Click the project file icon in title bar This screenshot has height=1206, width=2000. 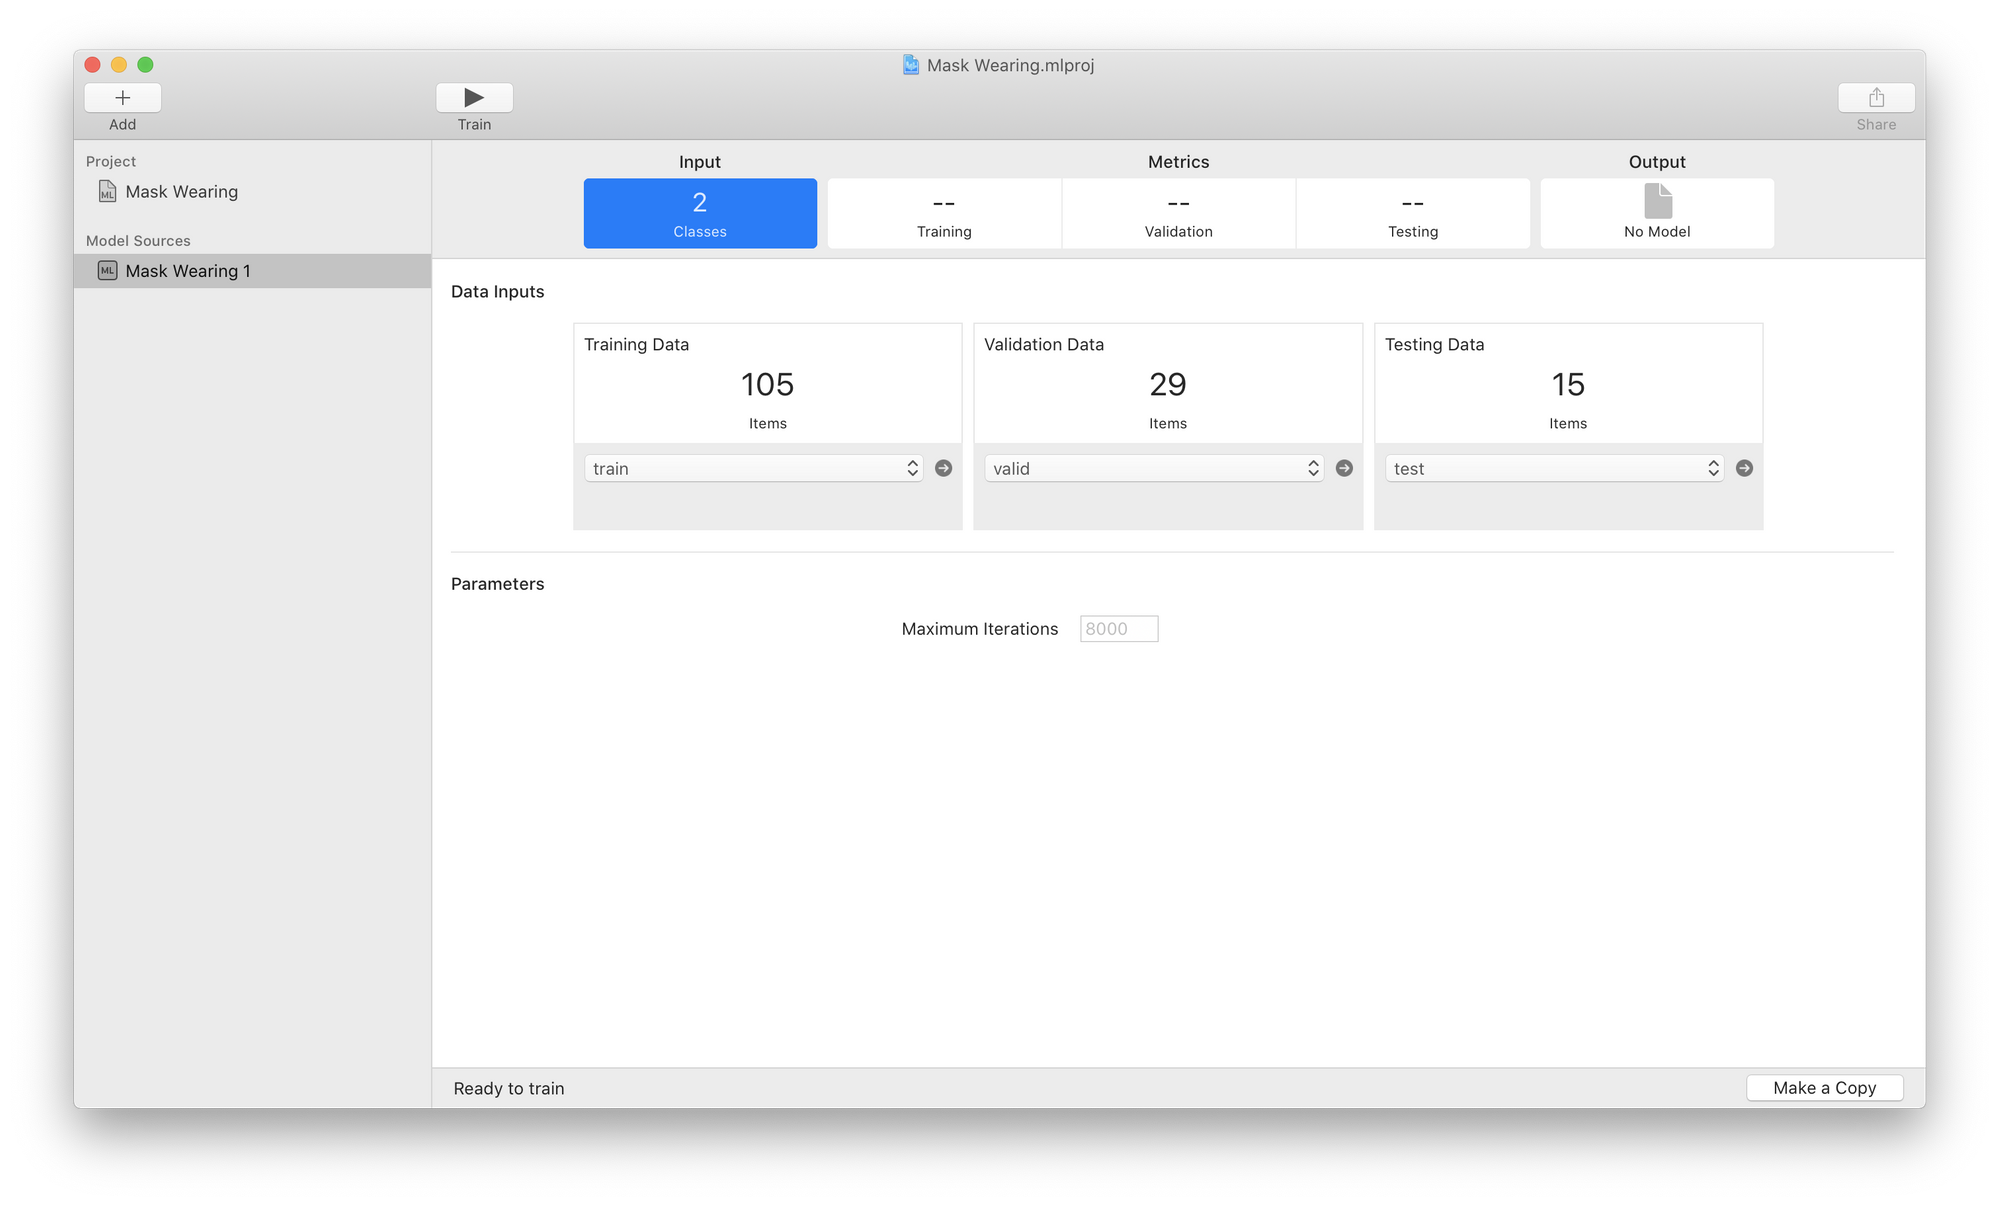click(x=911, y=65)
